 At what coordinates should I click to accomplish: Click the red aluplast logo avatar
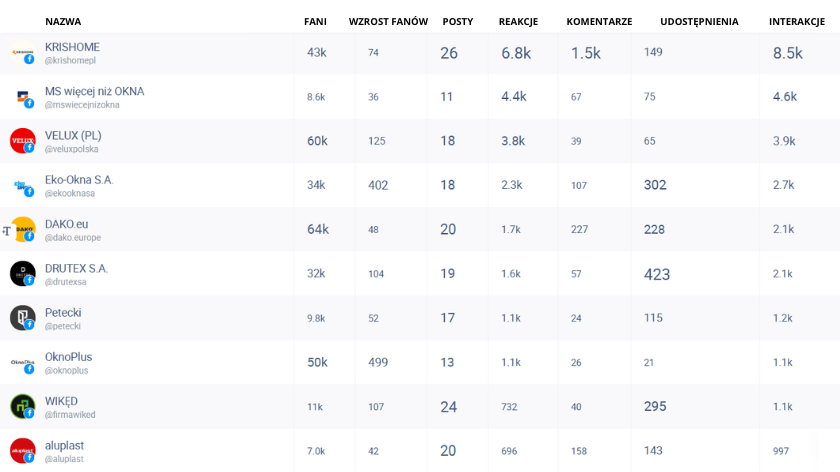(x=22, y=451)
